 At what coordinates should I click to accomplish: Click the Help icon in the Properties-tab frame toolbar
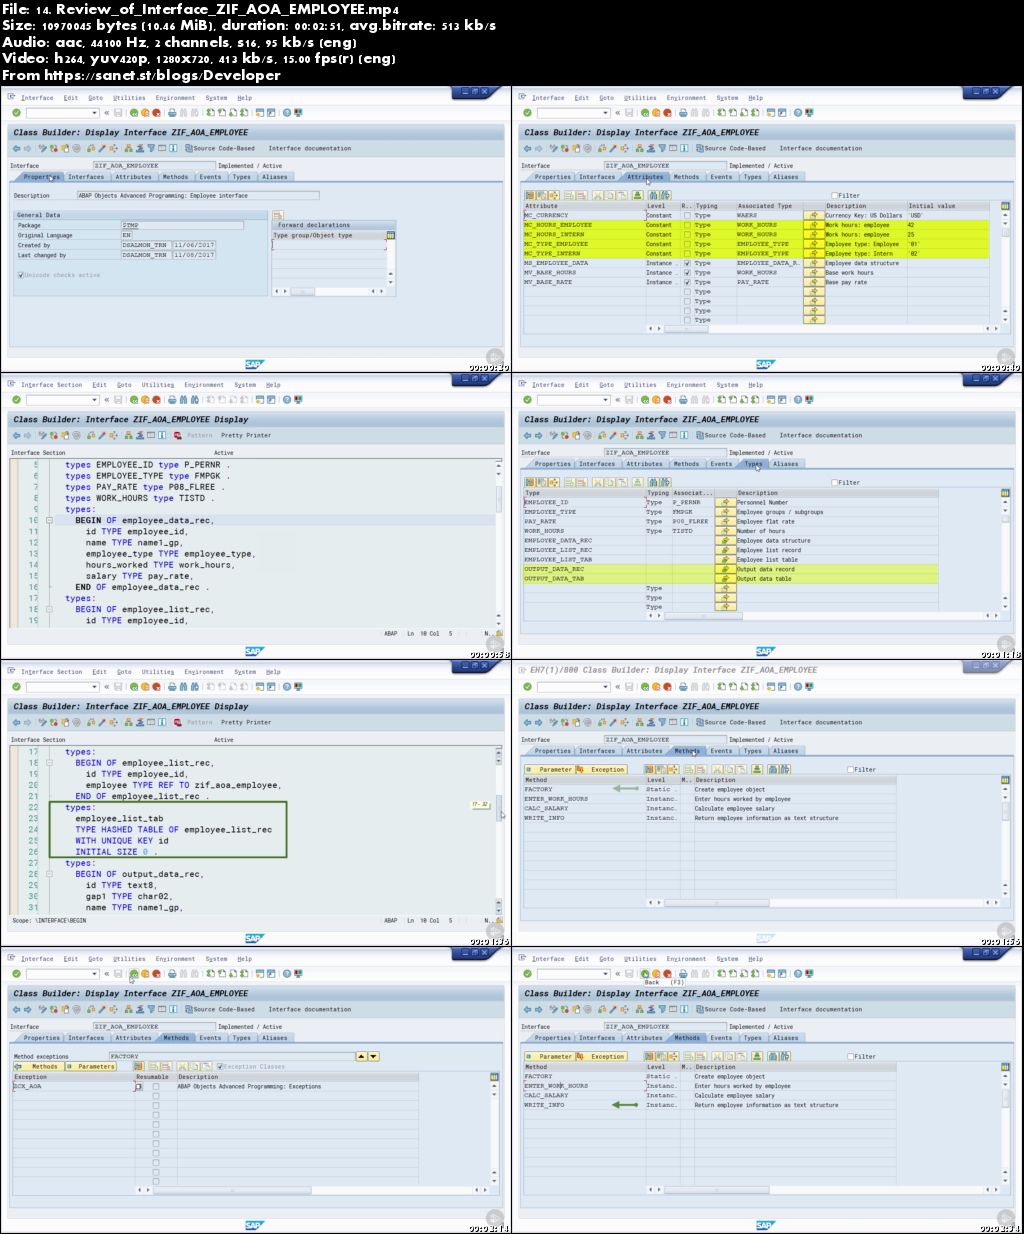click(x=286, y=113)
